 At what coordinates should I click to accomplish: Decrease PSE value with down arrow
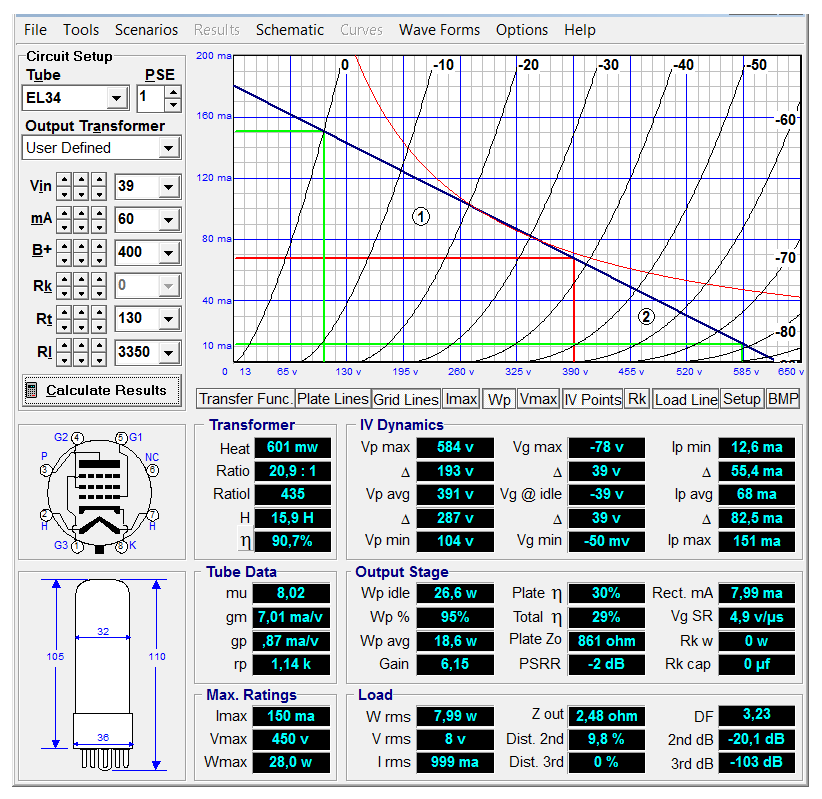click(173, 104)
